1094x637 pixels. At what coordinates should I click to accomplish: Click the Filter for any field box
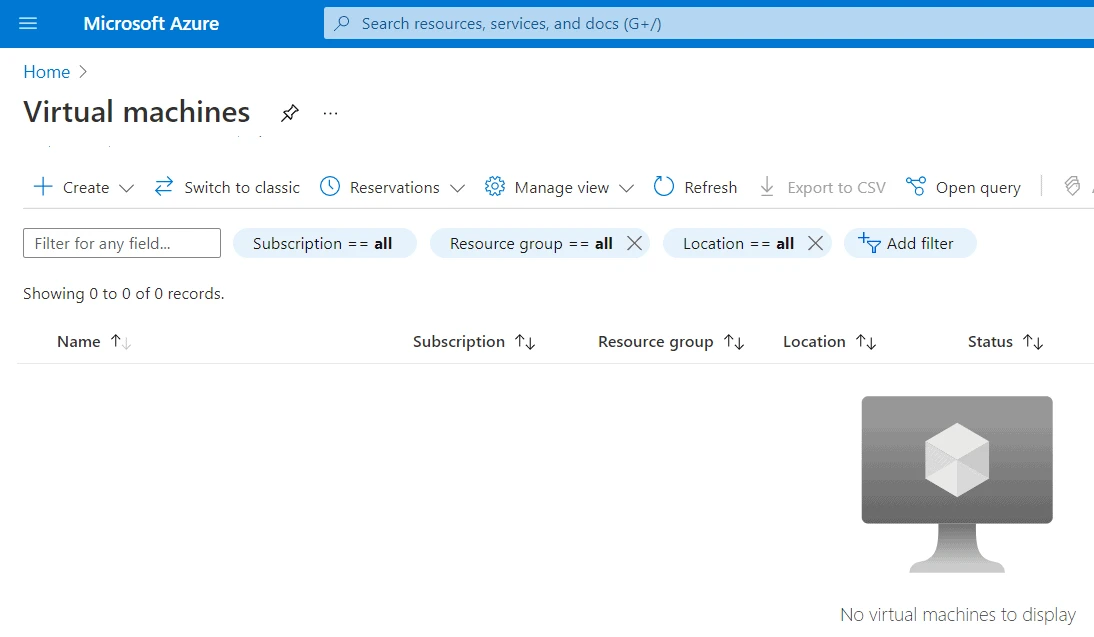pyautogui.click(x=121, y=243)
